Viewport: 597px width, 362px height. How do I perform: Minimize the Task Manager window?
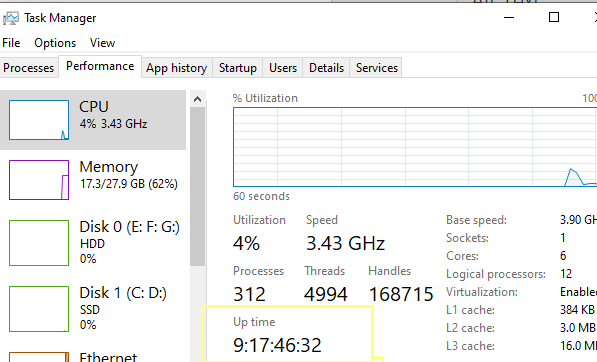click(509, 18)
